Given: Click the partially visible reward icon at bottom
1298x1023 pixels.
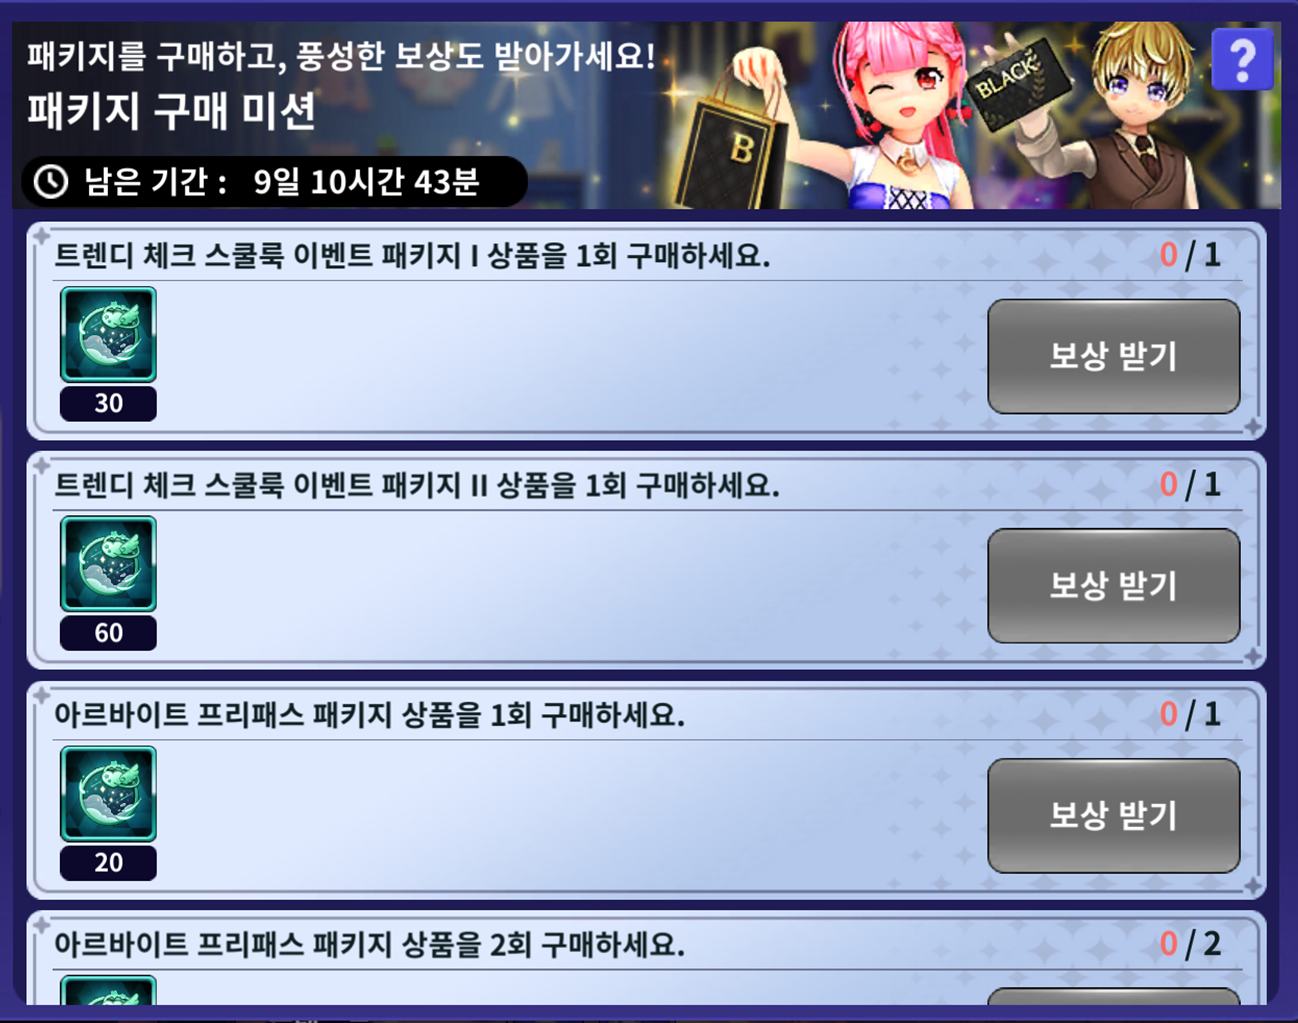Looking at the screenshot, I should coord(108,990).
